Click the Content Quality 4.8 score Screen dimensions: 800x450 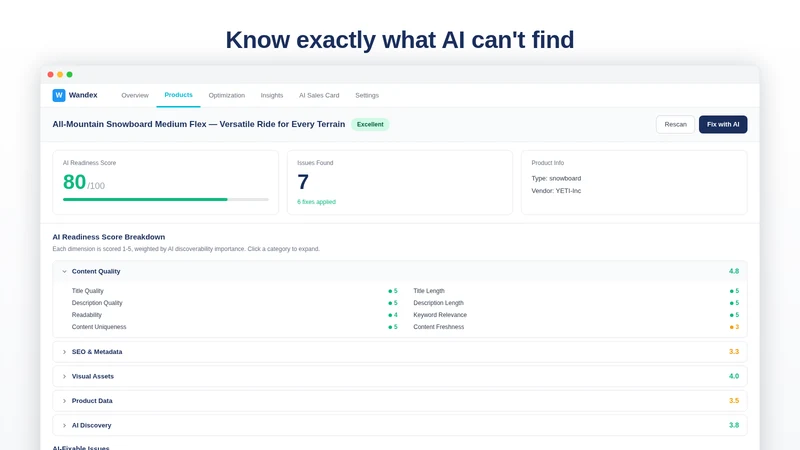[x=734, y=271]
